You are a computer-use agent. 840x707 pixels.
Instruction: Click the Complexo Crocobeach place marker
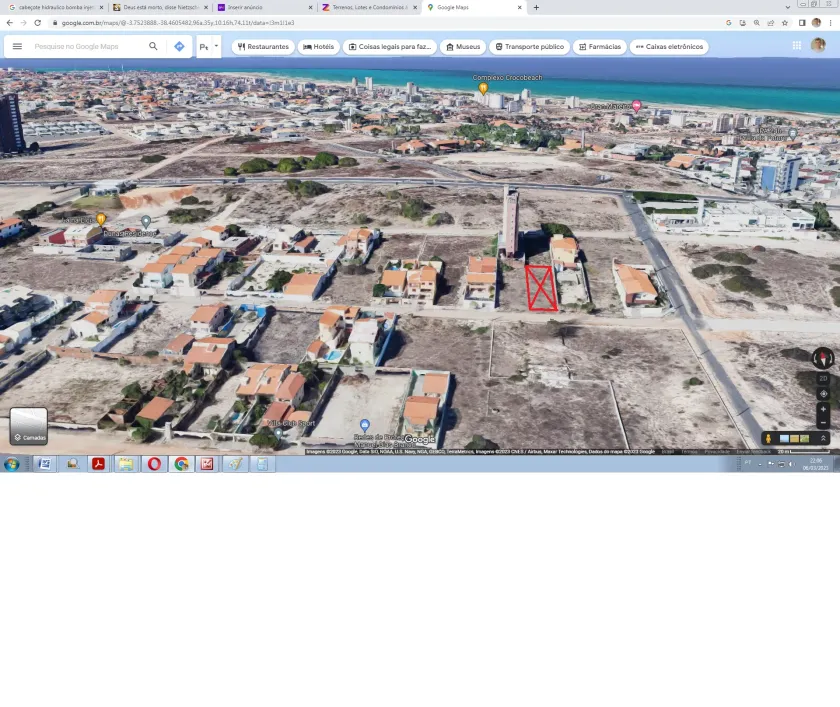click(x=481, y=86)
